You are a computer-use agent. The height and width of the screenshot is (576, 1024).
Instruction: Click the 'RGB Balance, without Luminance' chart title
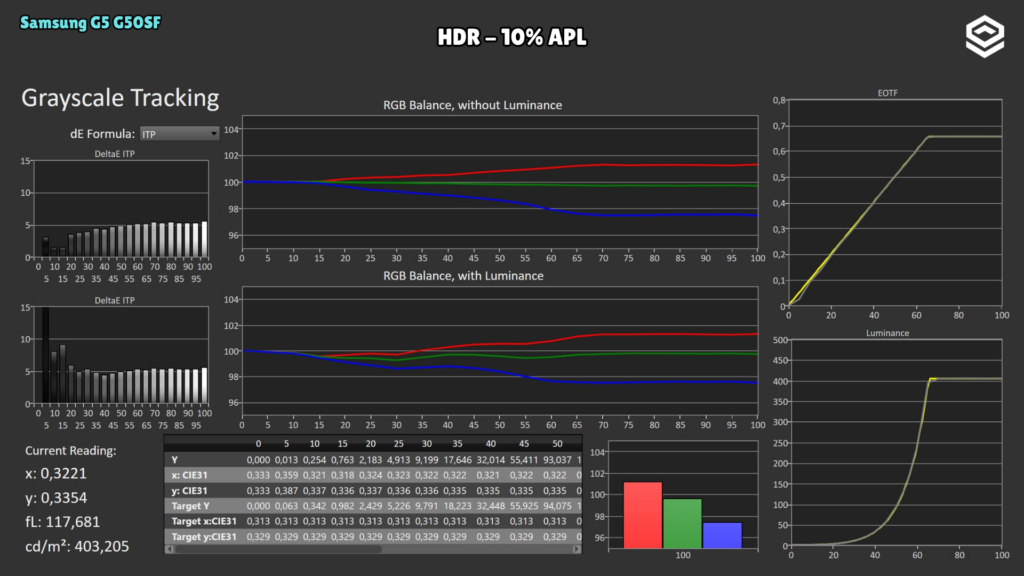tap(472, 105)
